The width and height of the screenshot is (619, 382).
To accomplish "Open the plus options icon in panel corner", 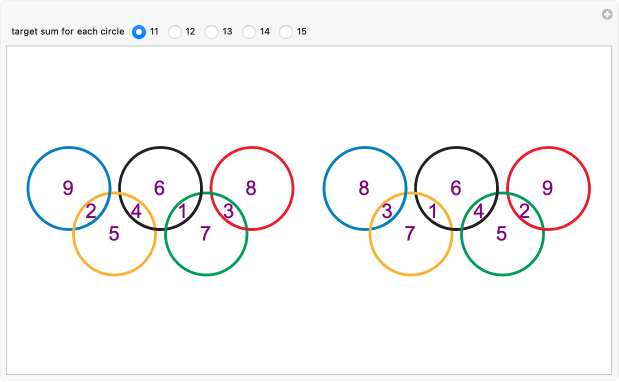I will click(607, 15).
